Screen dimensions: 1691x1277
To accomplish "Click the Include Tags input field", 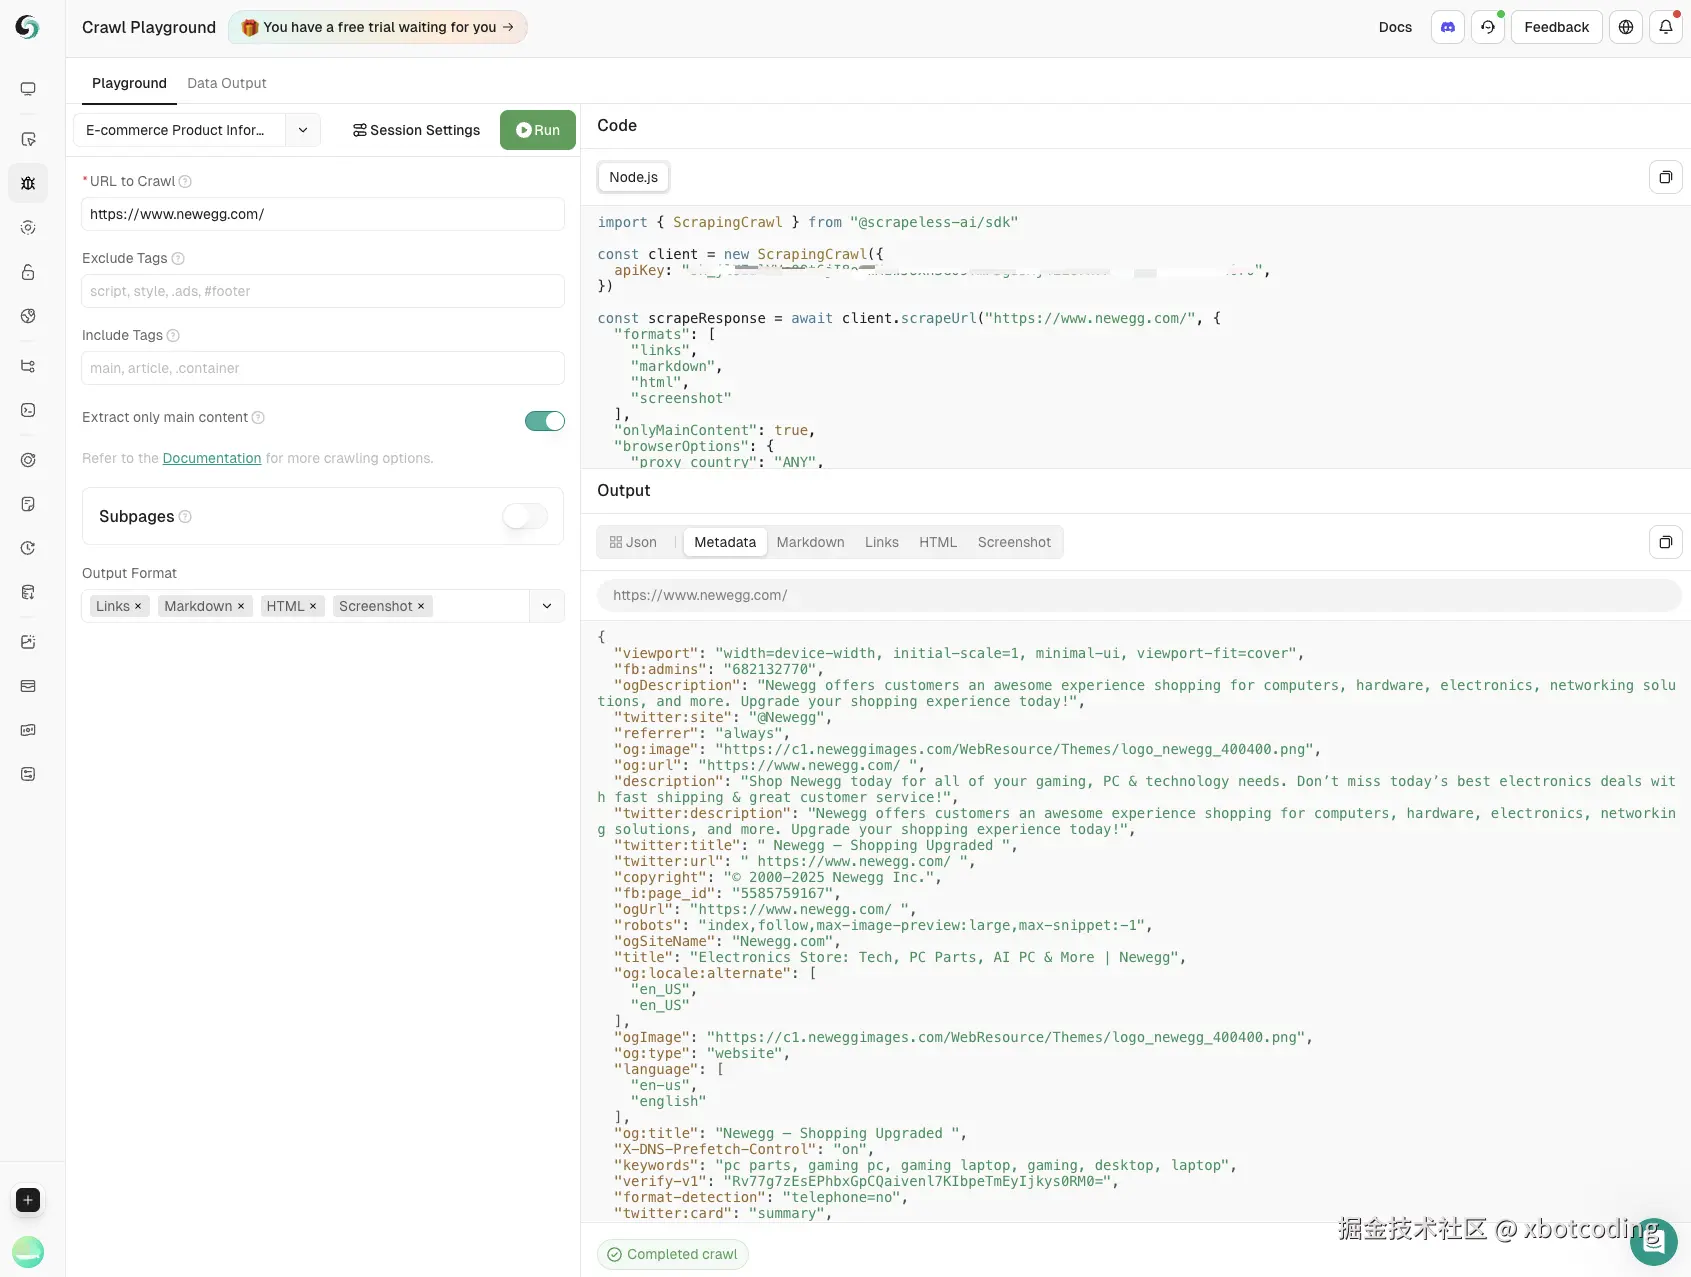I will 323,368.
